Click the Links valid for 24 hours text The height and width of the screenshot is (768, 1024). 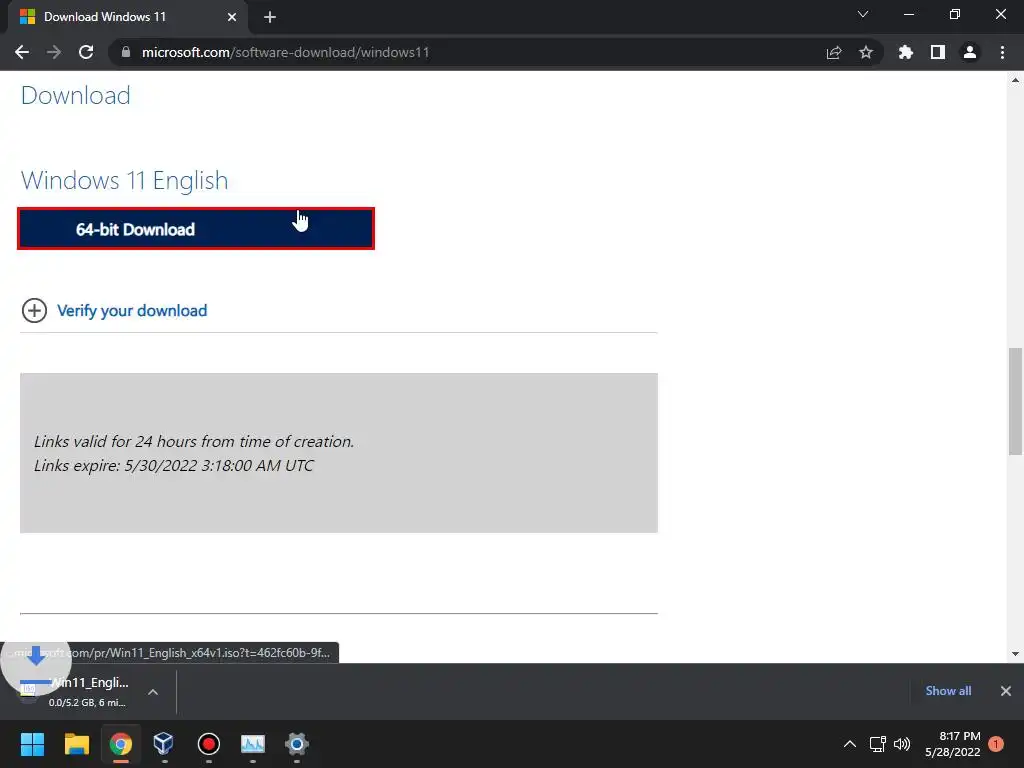pyautogui.click(x=194, y=441)
